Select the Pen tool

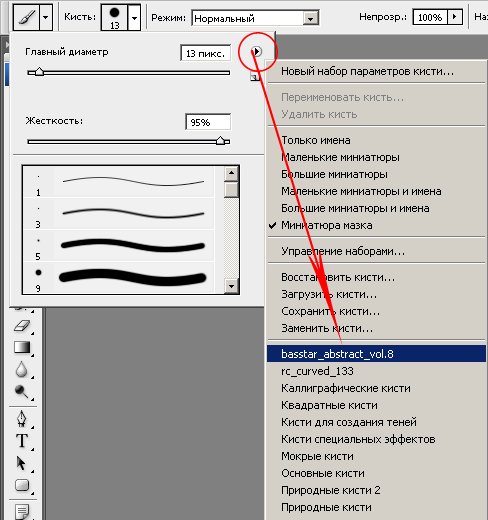tap(22, 419)
